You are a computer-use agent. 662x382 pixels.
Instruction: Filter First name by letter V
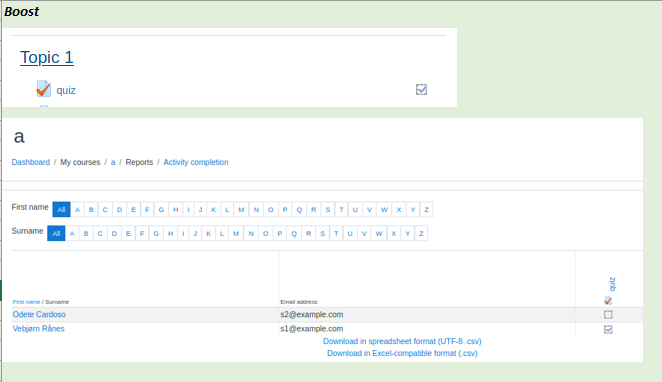pos(369,209)
